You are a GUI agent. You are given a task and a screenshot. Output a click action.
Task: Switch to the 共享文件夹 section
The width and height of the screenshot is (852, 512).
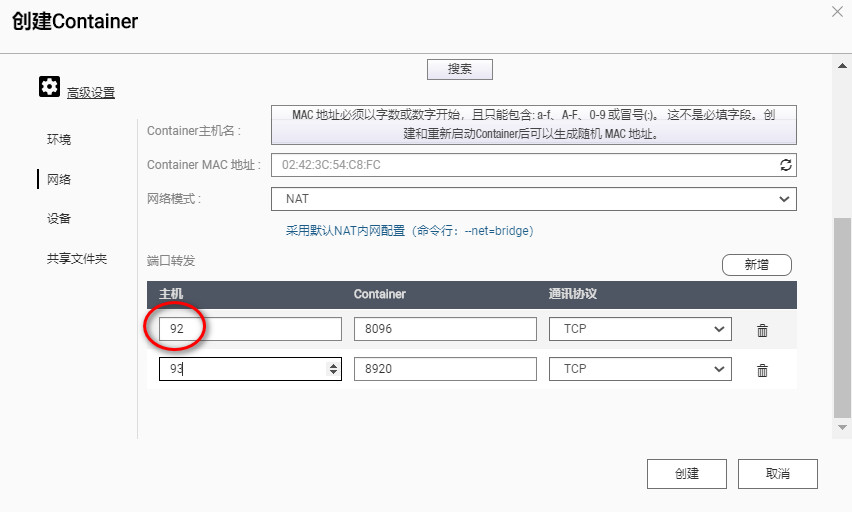(x=77, y=259)
